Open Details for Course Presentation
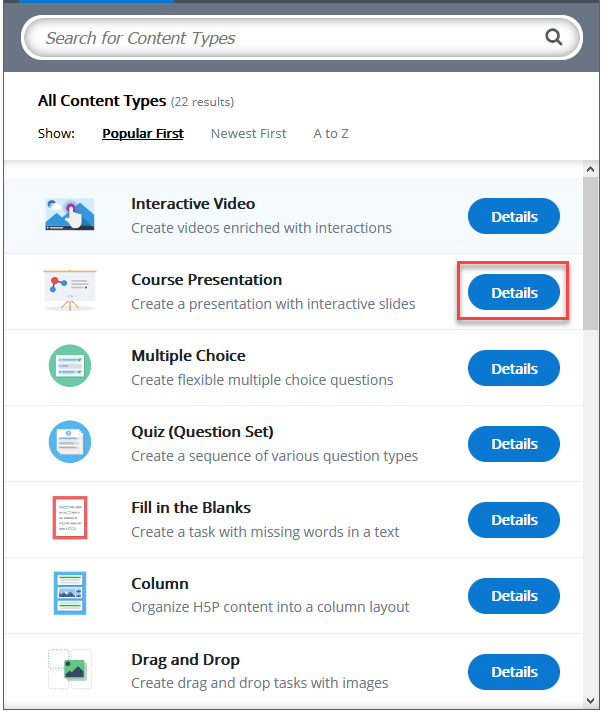The height and width of the screenshot is (713, 603). (x=514, y=293)
